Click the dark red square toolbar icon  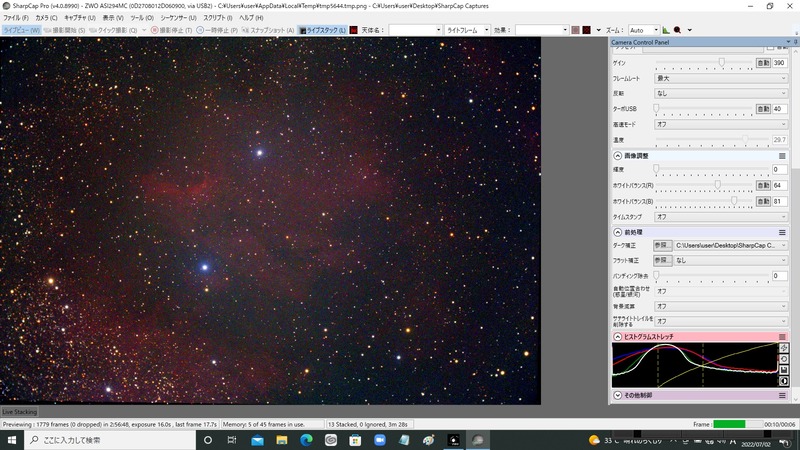tap(587, 30)
